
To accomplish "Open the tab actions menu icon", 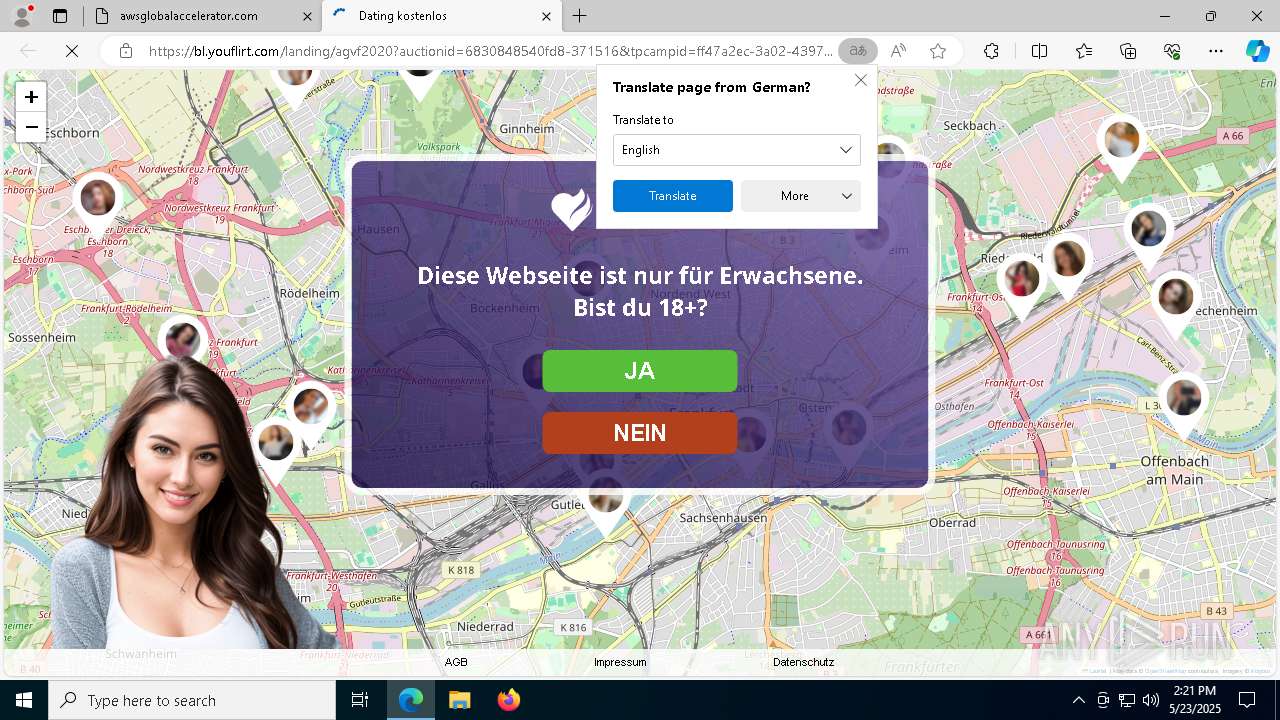I will pyautogui.click(x=60, y=16).
